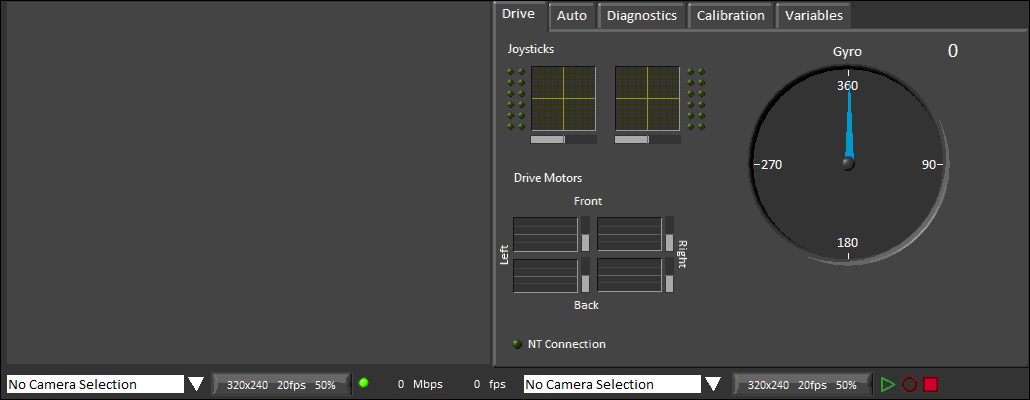
Task: Open right 320x240 20fps 50% settings button
Action: (802, 385)
